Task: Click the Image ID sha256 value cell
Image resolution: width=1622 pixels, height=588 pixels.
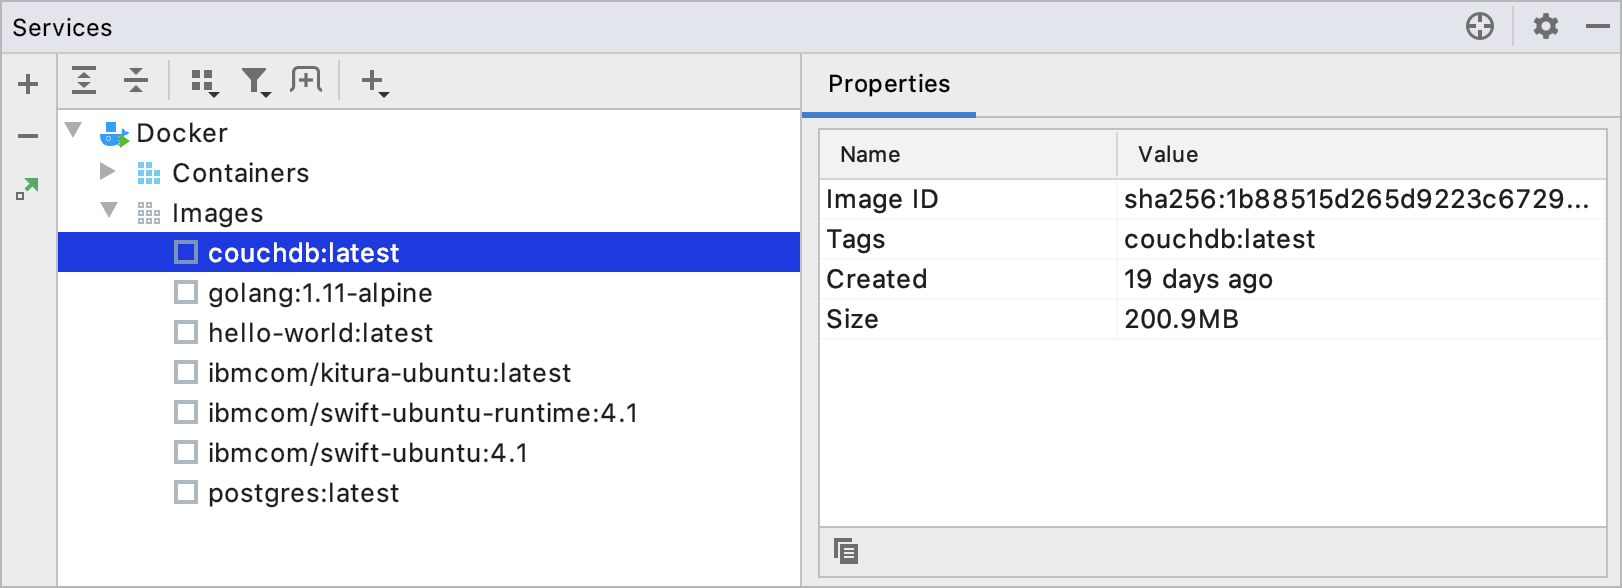Action: [1355, 199]
